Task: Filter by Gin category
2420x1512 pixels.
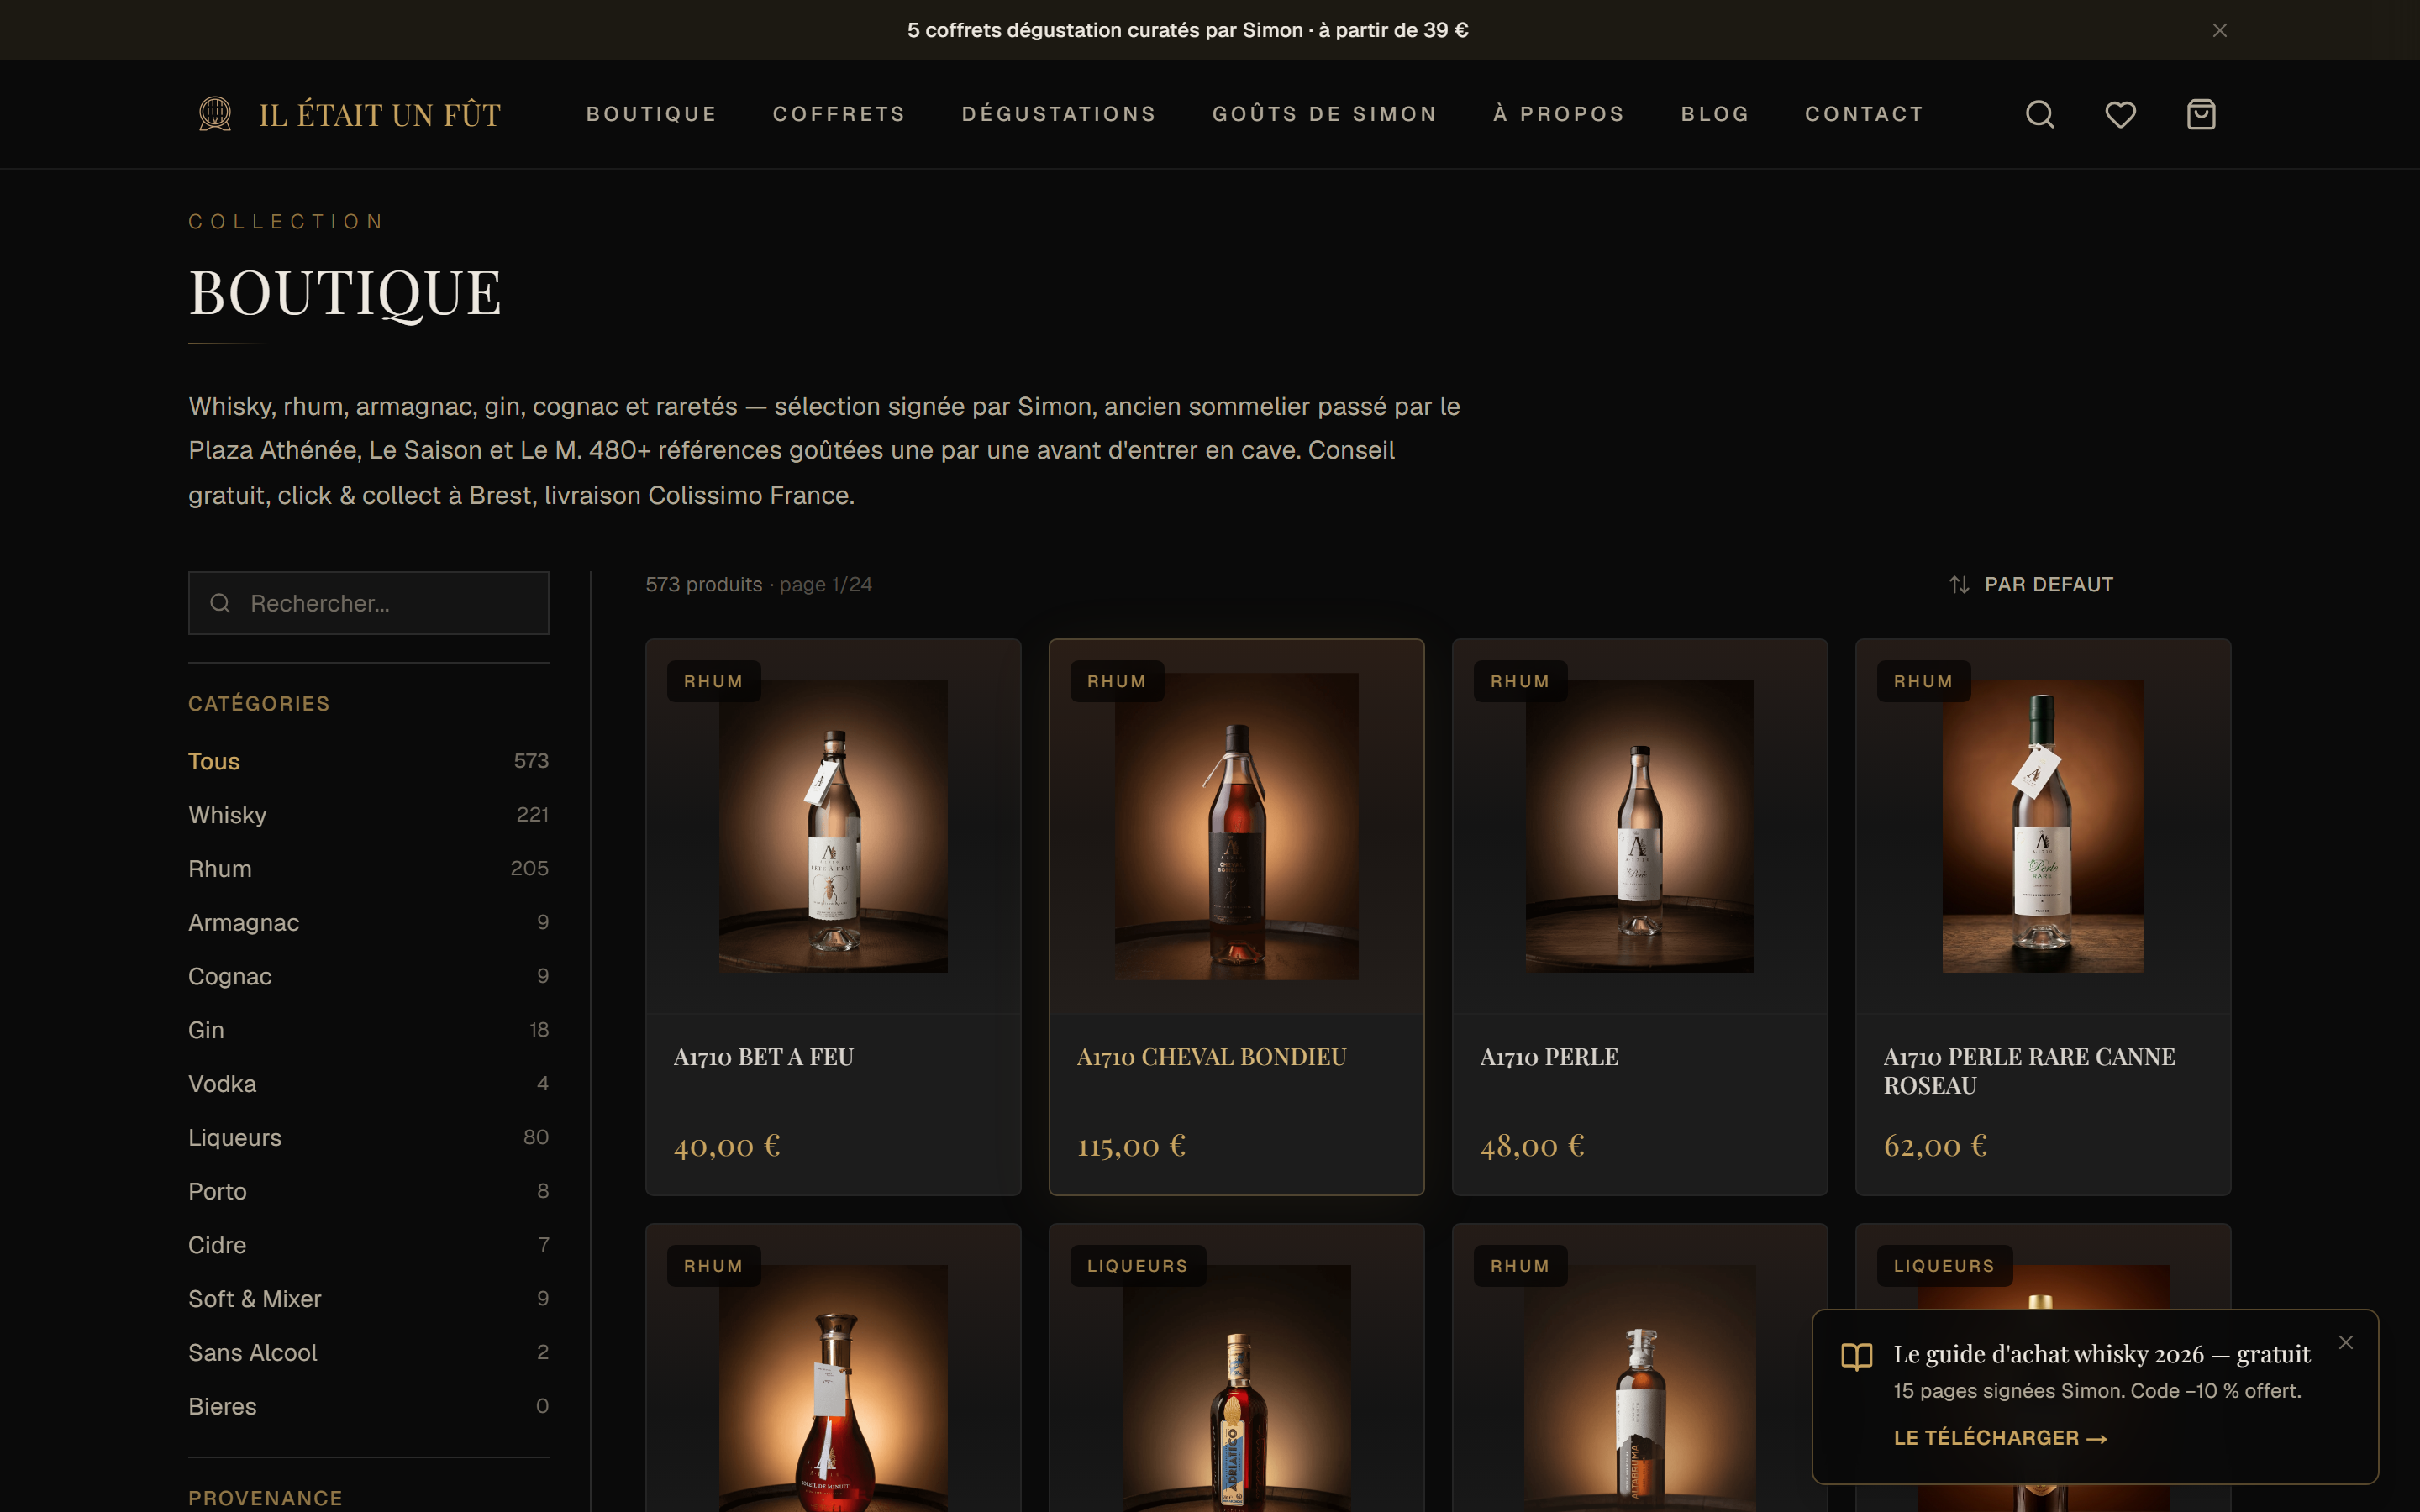Action: tap(368, 1030)
